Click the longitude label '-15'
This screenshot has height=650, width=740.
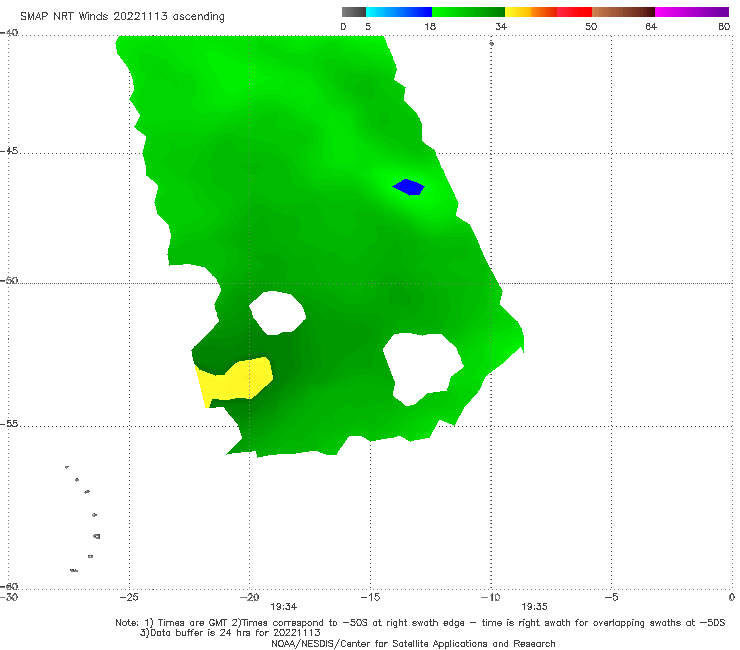pyautogui.click(x=370, y=597)
